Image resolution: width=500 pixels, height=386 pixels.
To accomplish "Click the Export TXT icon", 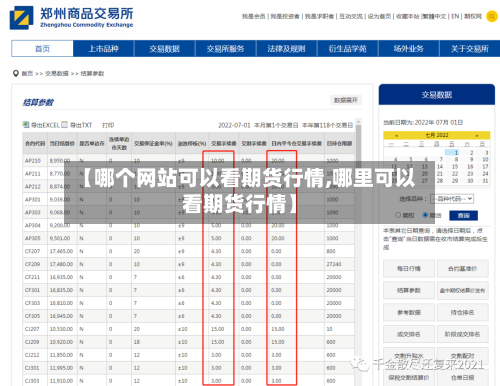I will coord(64,125).
